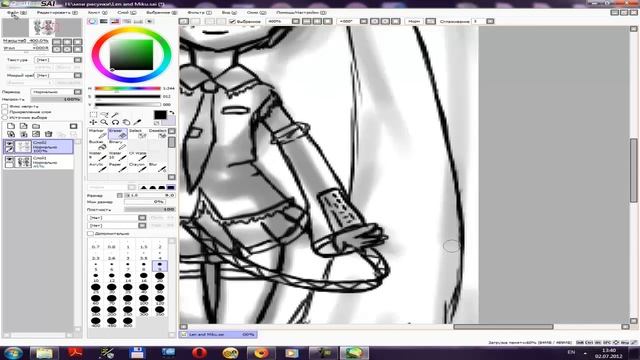
Task: Select the Acrylic brush
Action: (98, 167)
